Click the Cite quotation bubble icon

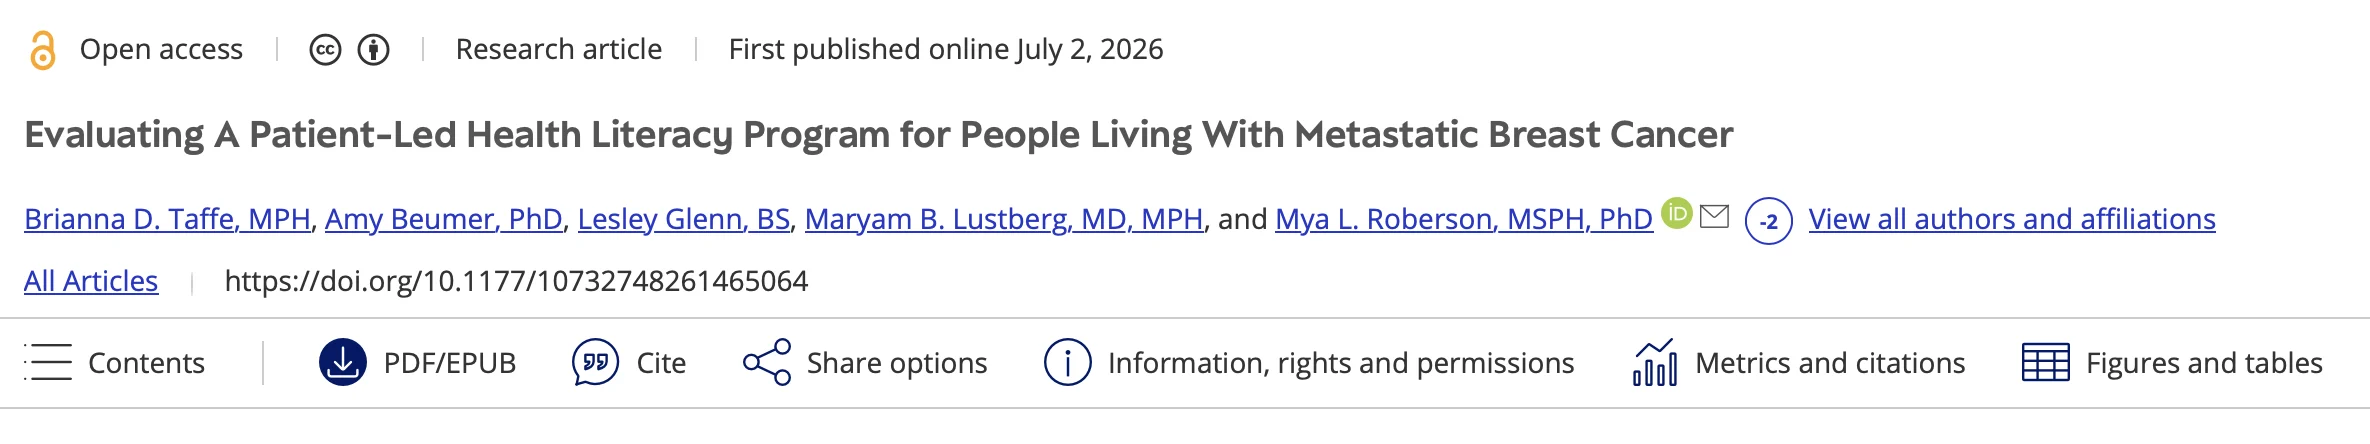[595, 362]
